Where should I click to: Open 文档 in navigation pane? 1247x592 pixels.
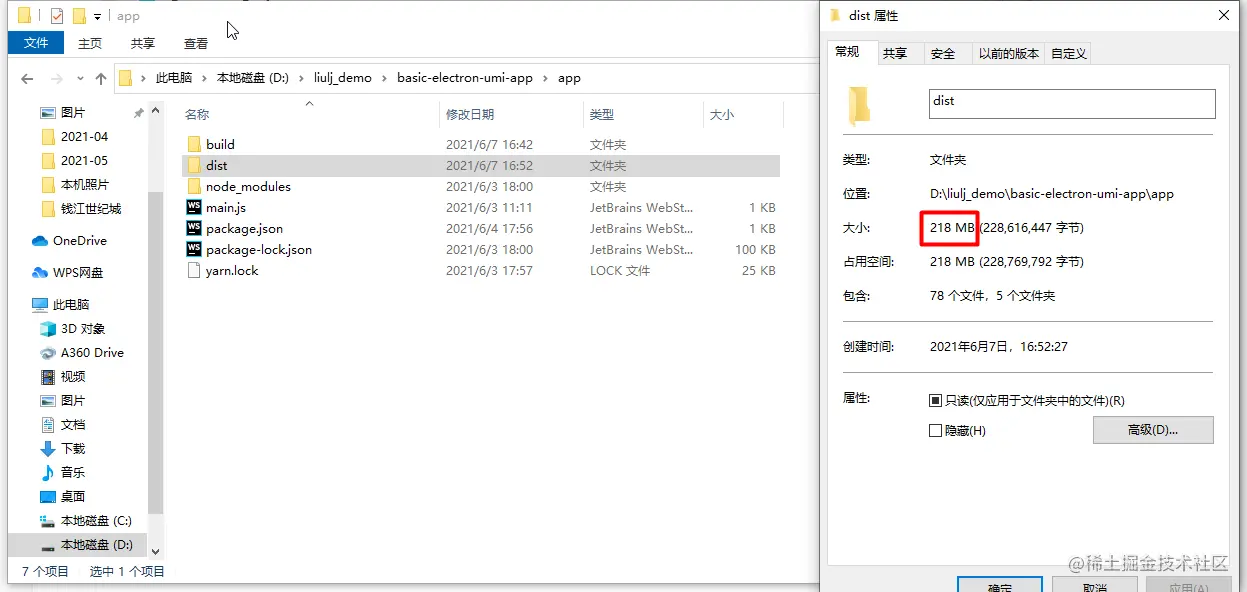click(73, 424)
